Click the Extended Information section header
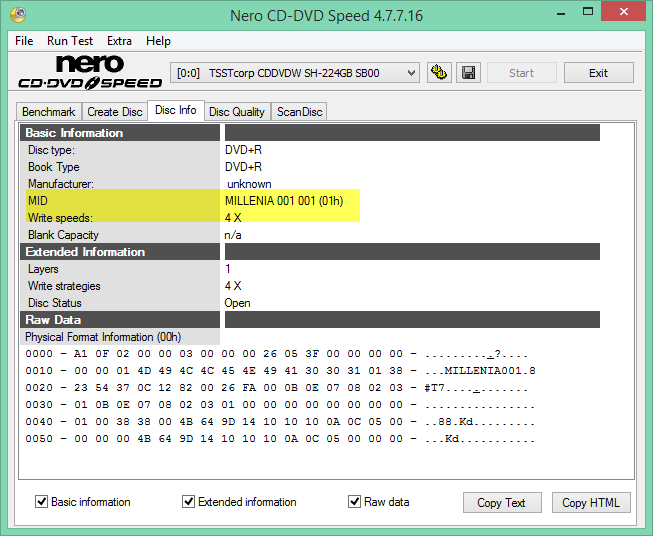 [120, 252]
